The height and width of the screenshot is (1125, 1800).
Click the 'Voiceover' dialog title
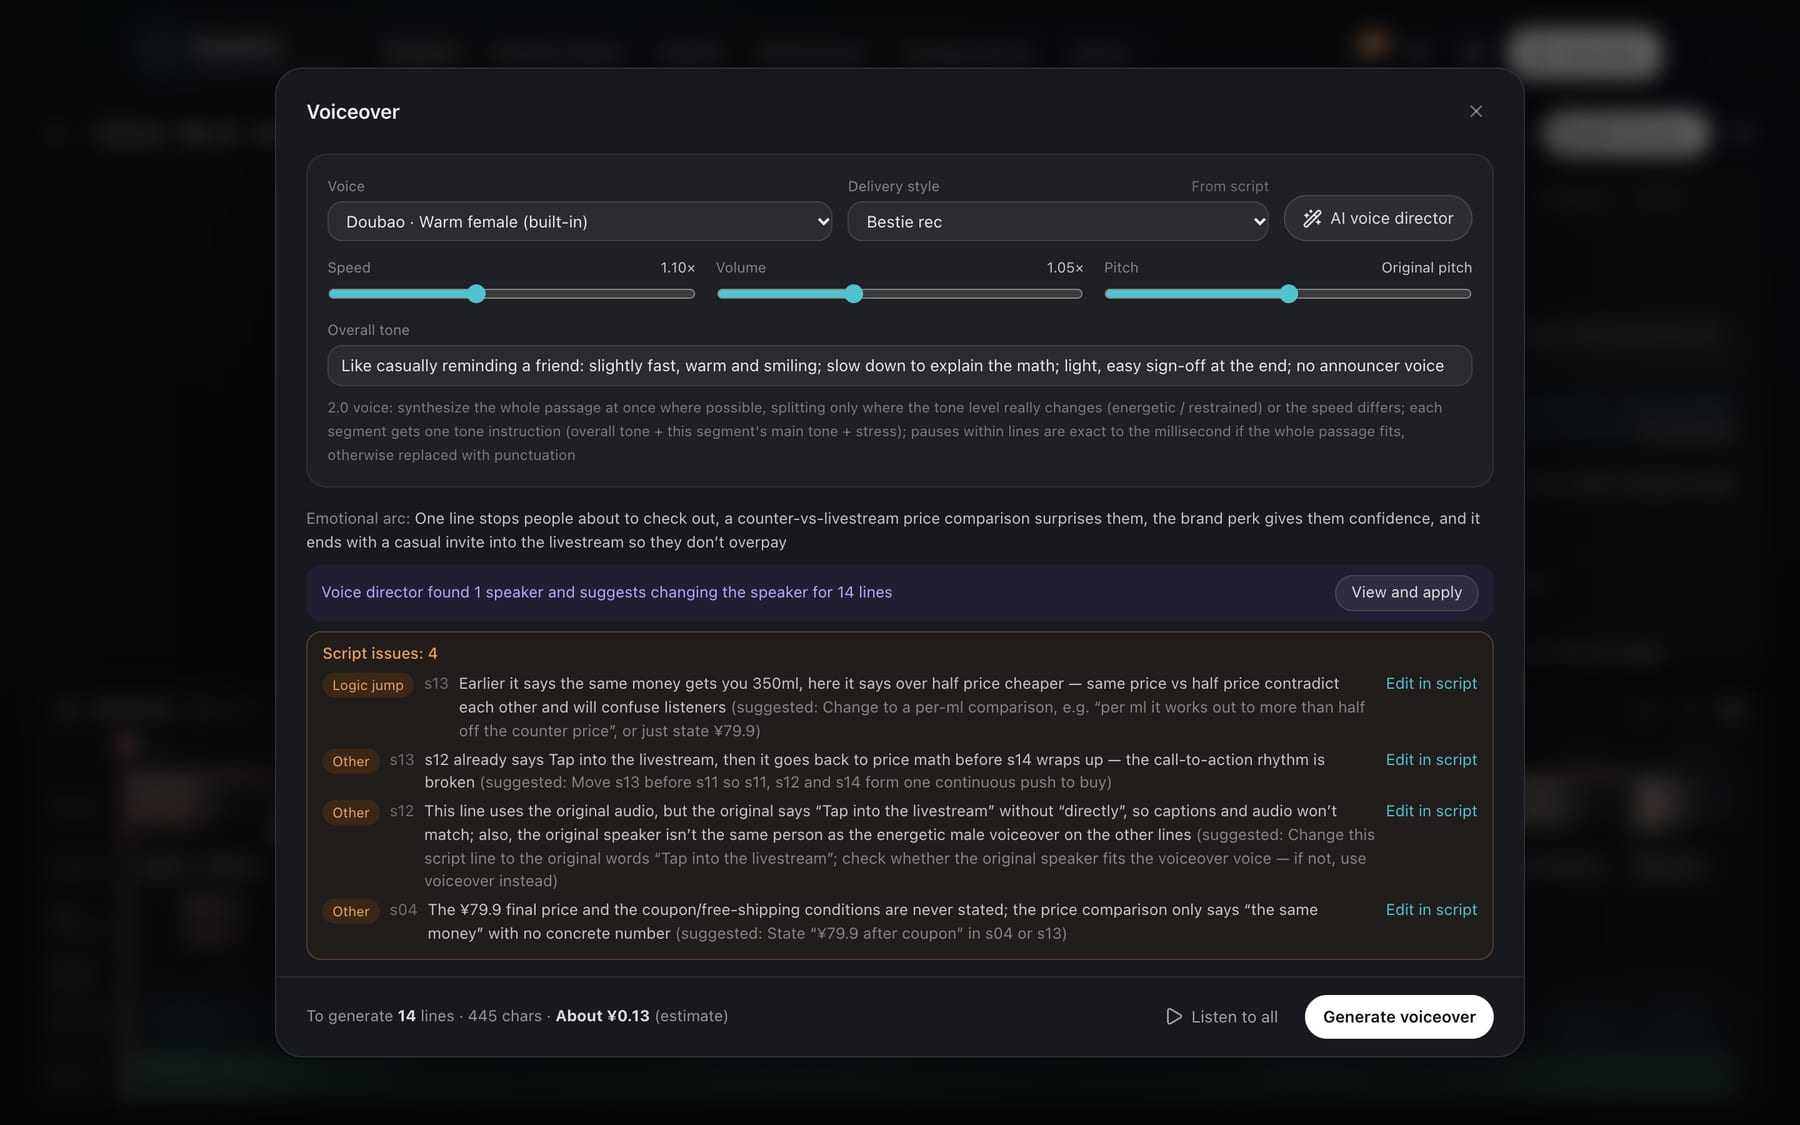coord(353,112)
